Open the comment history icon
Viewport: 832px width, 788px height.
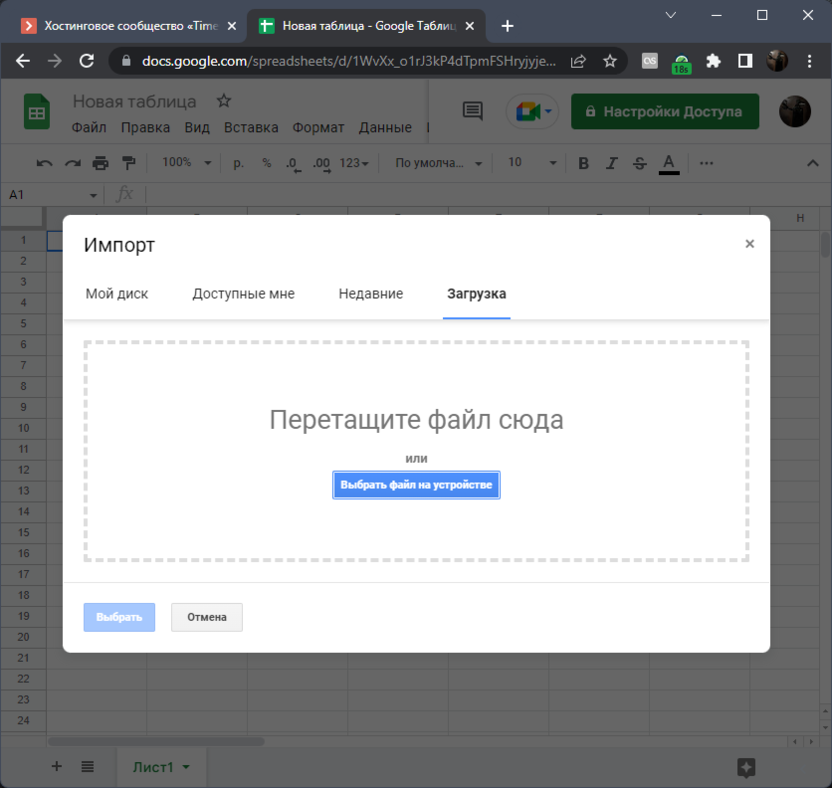(x=473, y=112)
